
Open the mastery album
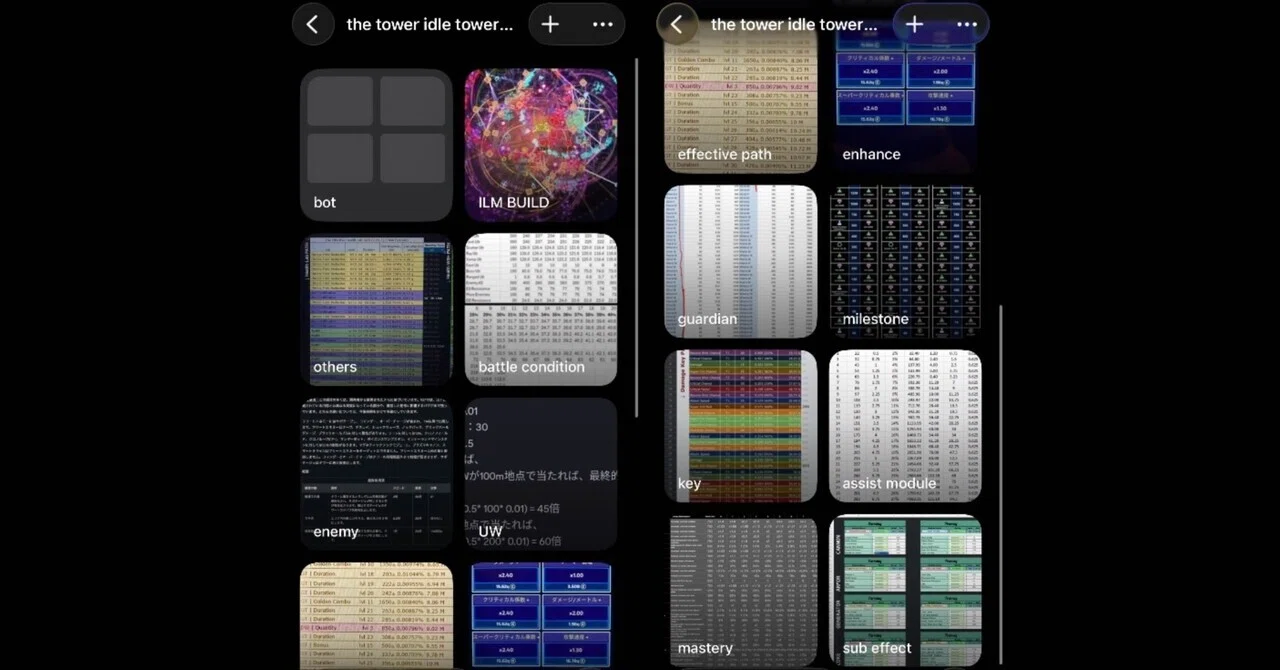pos(741,590)
